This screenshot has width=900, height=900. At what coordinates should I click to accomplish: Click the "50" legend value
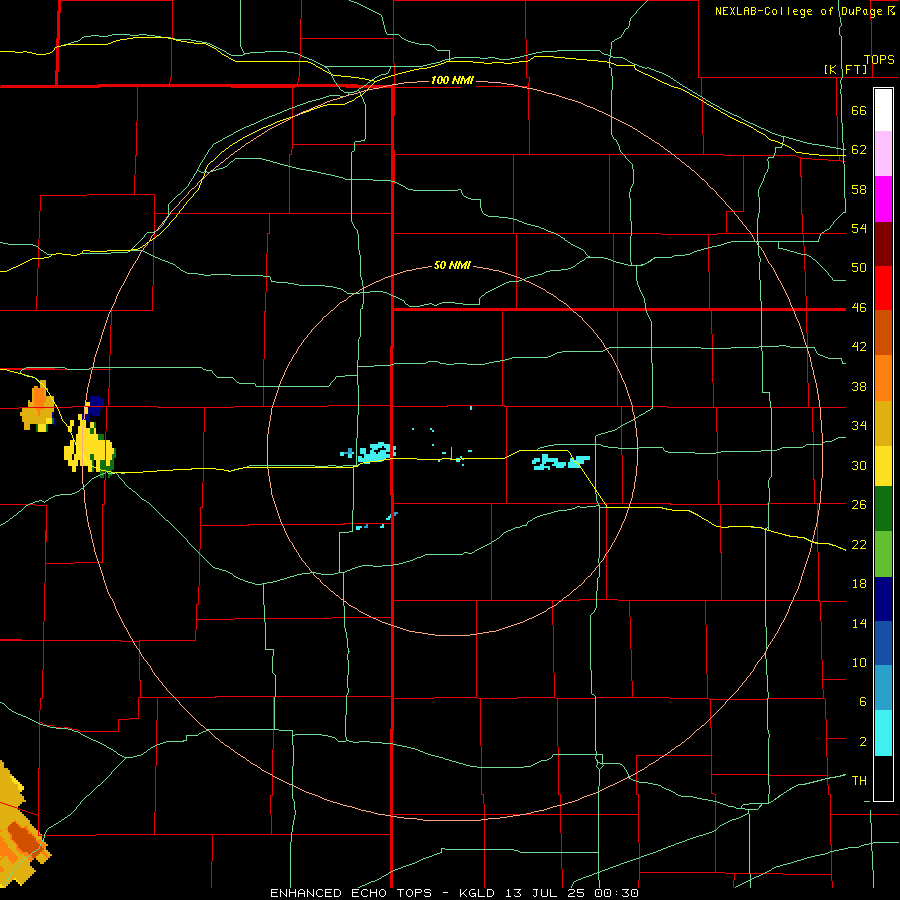tap(859, 268)
